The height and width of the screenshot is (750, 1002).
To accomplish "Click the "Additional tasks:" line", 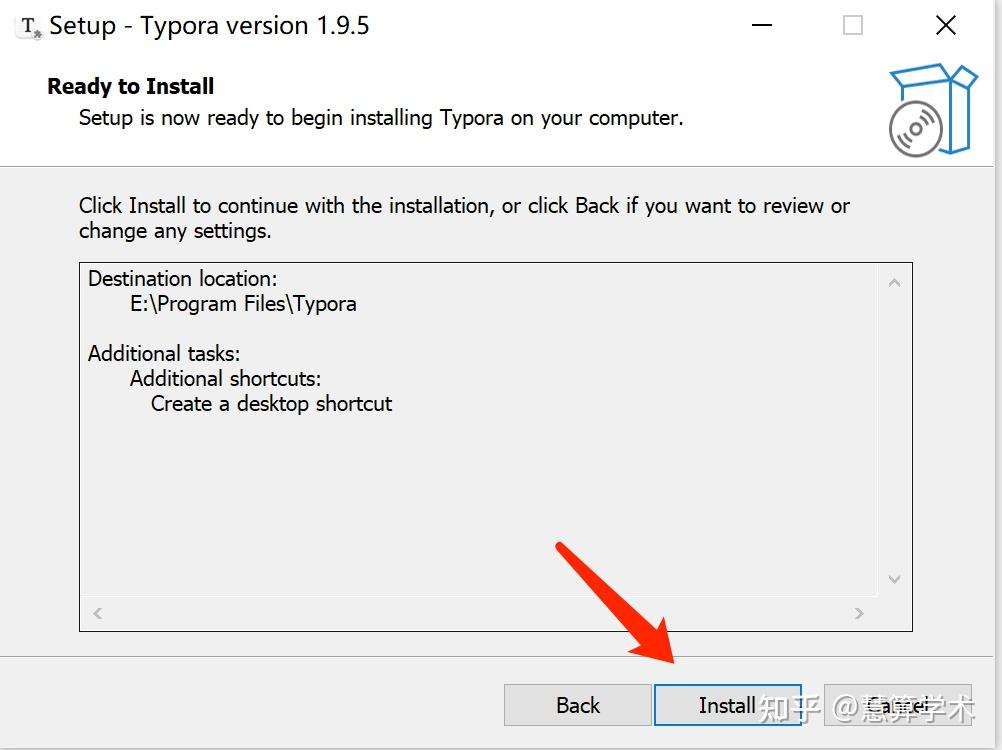I will [x=164, y=353].
